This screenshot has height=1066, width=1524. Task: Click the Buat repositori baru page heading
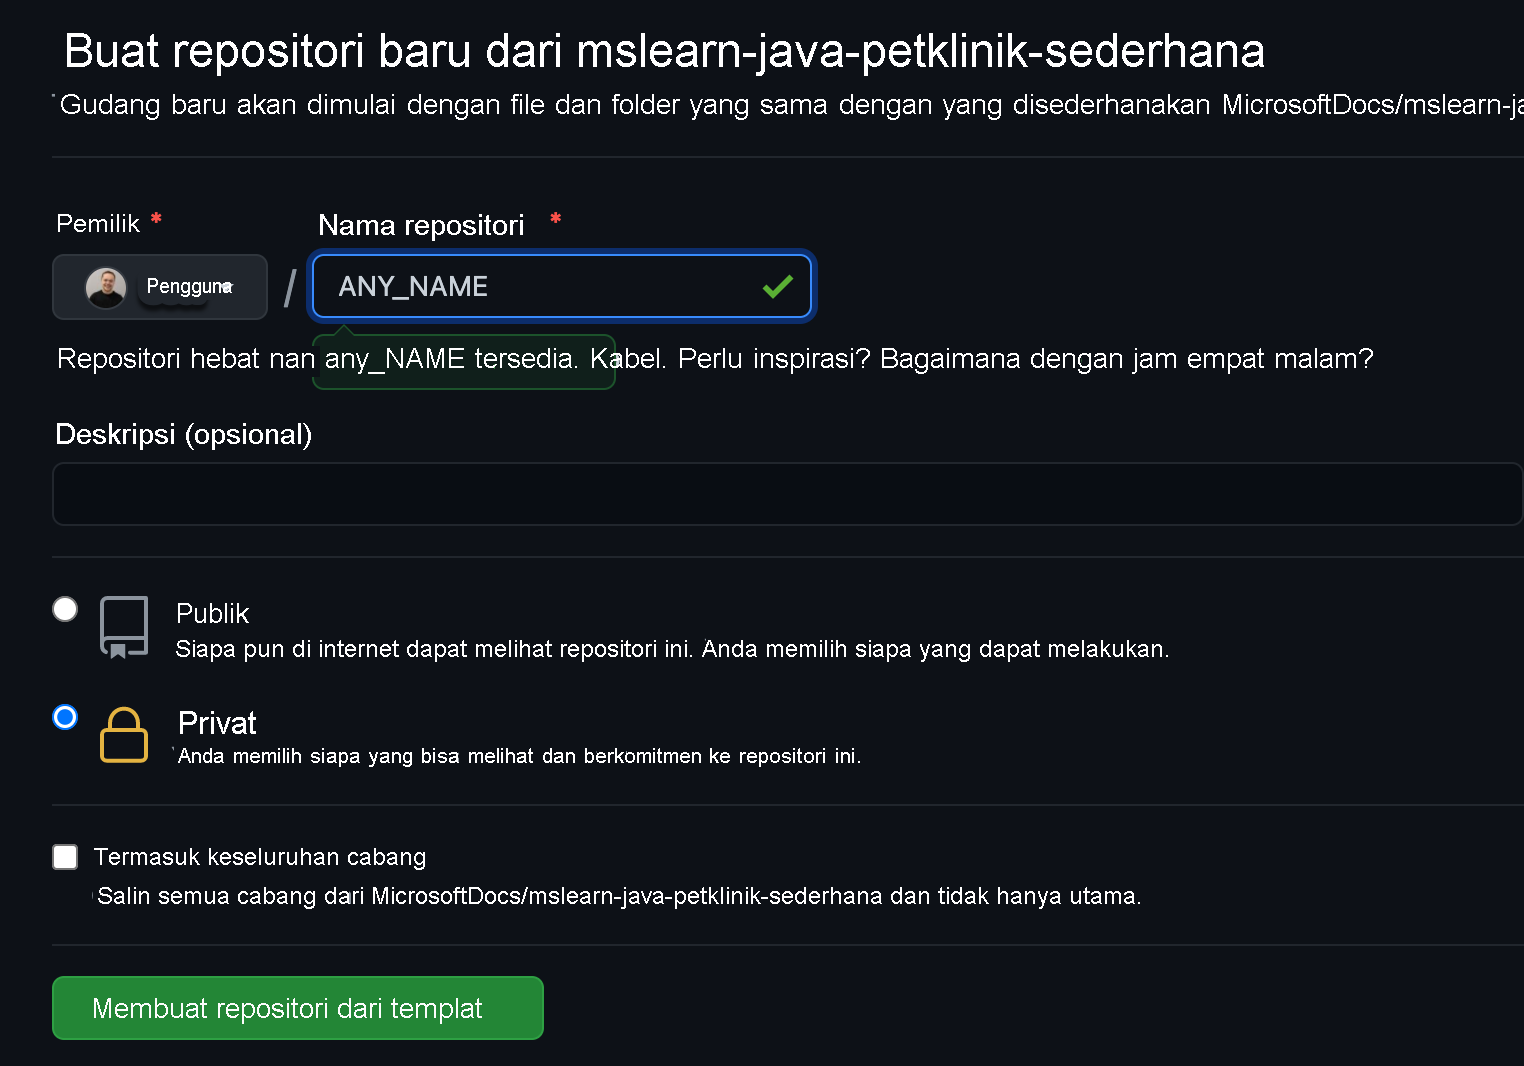coord(663,50)
